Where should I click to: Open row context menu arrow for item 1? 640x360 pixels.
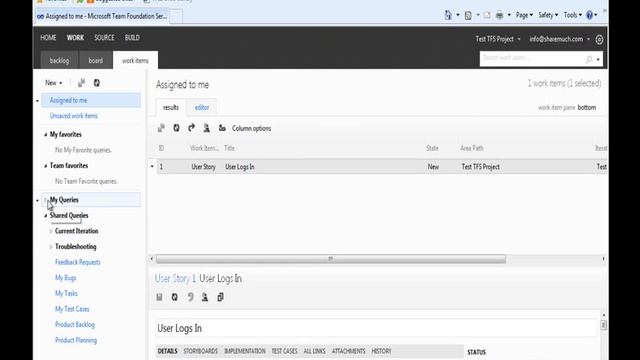[x=152, y=167]
